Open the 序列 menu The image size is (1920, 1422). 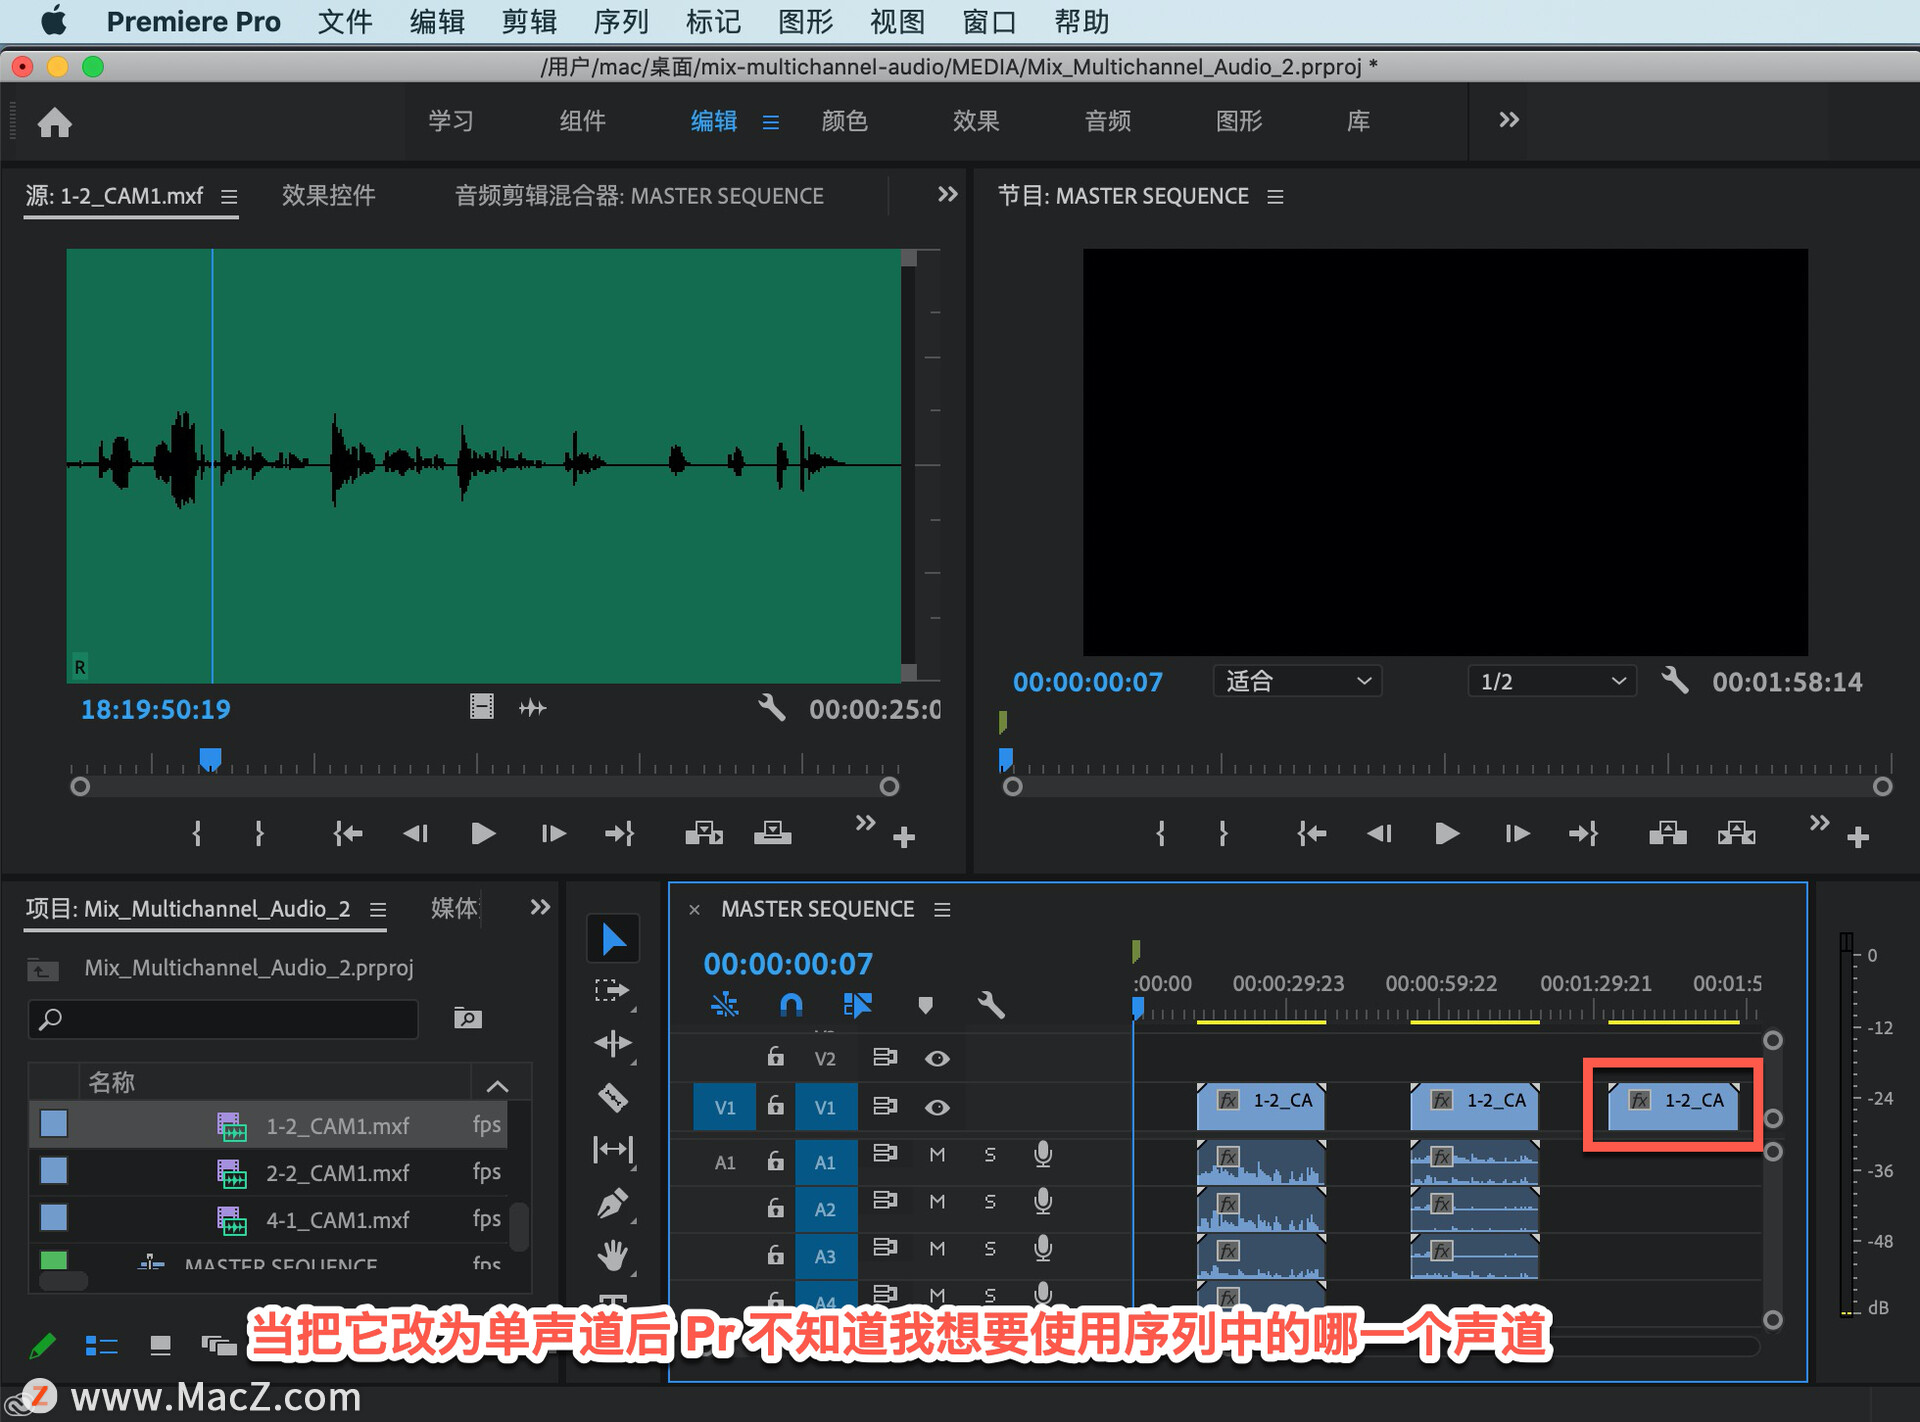[620, 21]
